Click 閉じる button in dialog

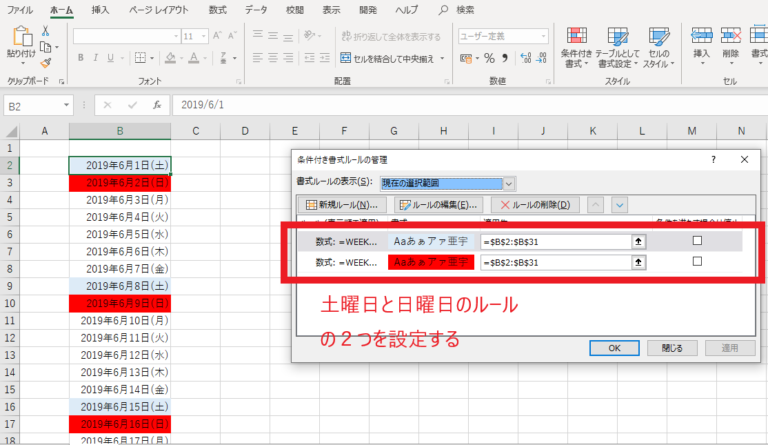(672, 348)
